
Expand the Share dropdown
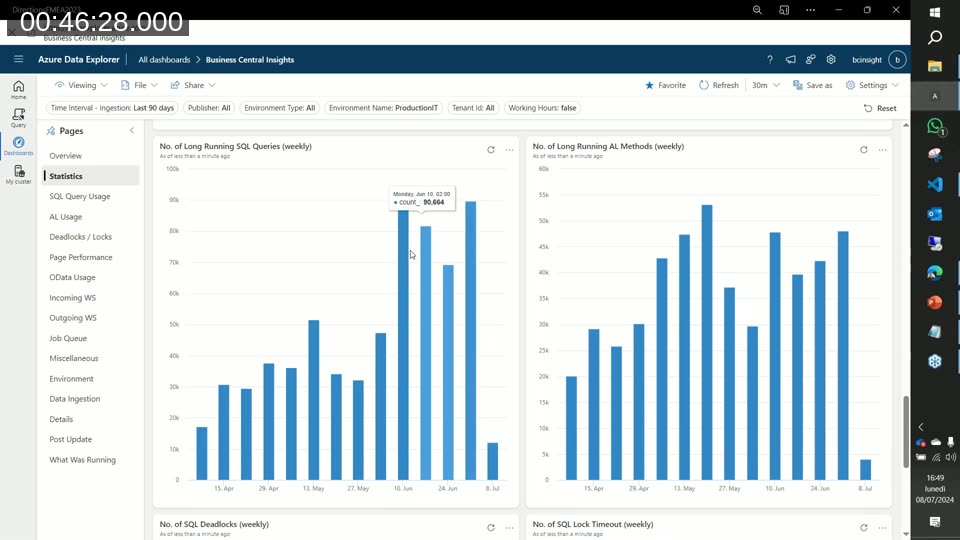193,85
